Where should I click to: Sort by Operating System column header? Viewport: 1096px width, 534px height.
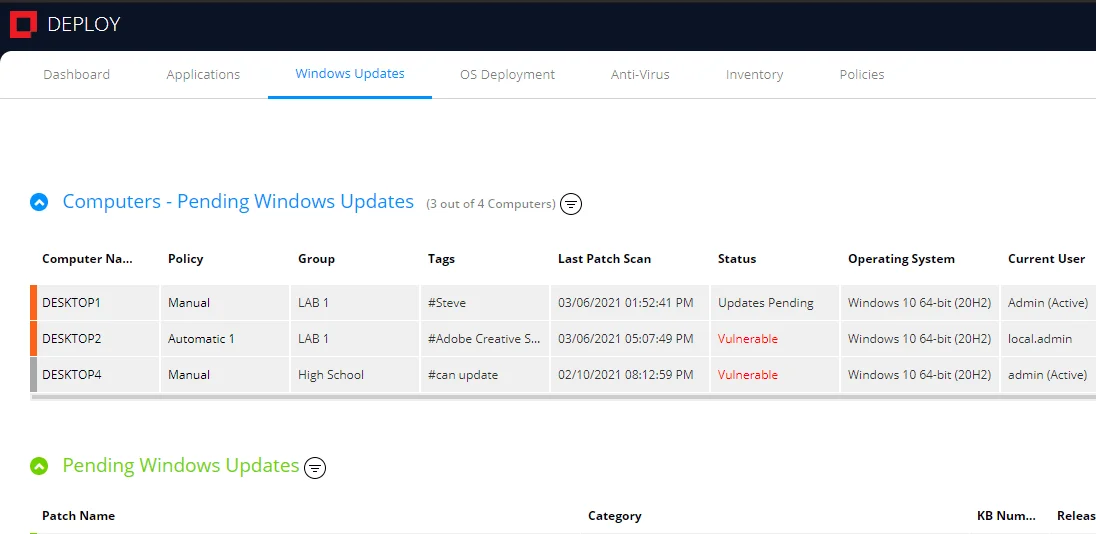901,259
